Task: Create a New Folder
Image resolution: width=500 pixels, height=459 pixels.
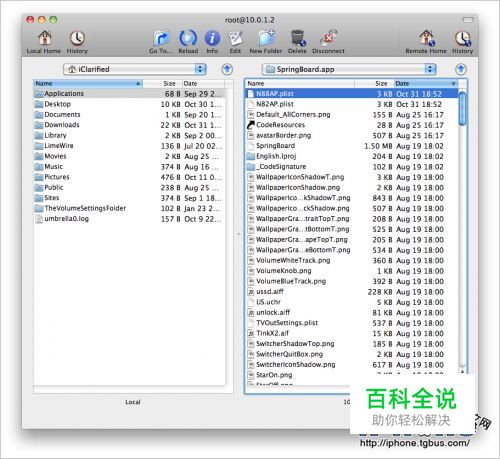Action: point(266,42)
